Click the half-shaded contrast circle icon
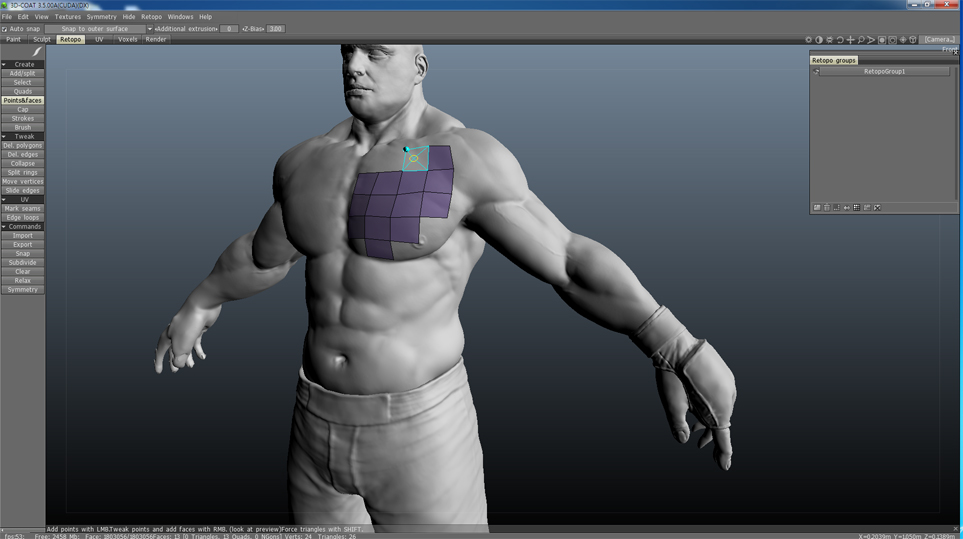The width and height of the screenshot is (963, 539). click(x=819, y=39)
